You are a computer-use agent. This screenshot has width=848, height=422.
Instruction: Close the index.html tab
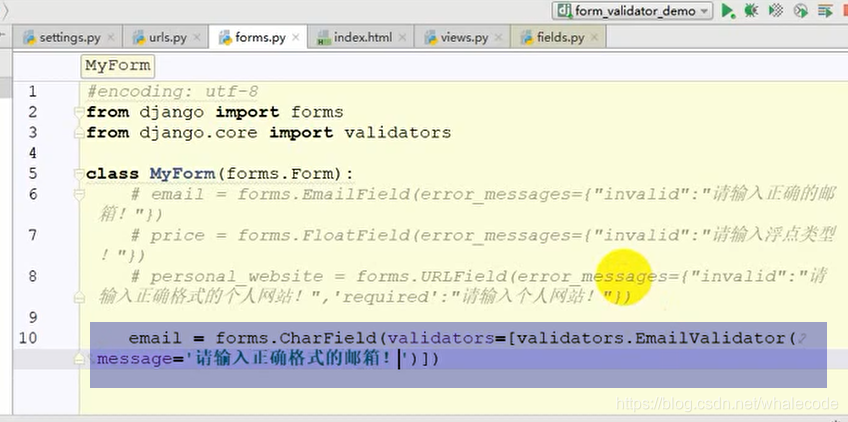[402, 38]
